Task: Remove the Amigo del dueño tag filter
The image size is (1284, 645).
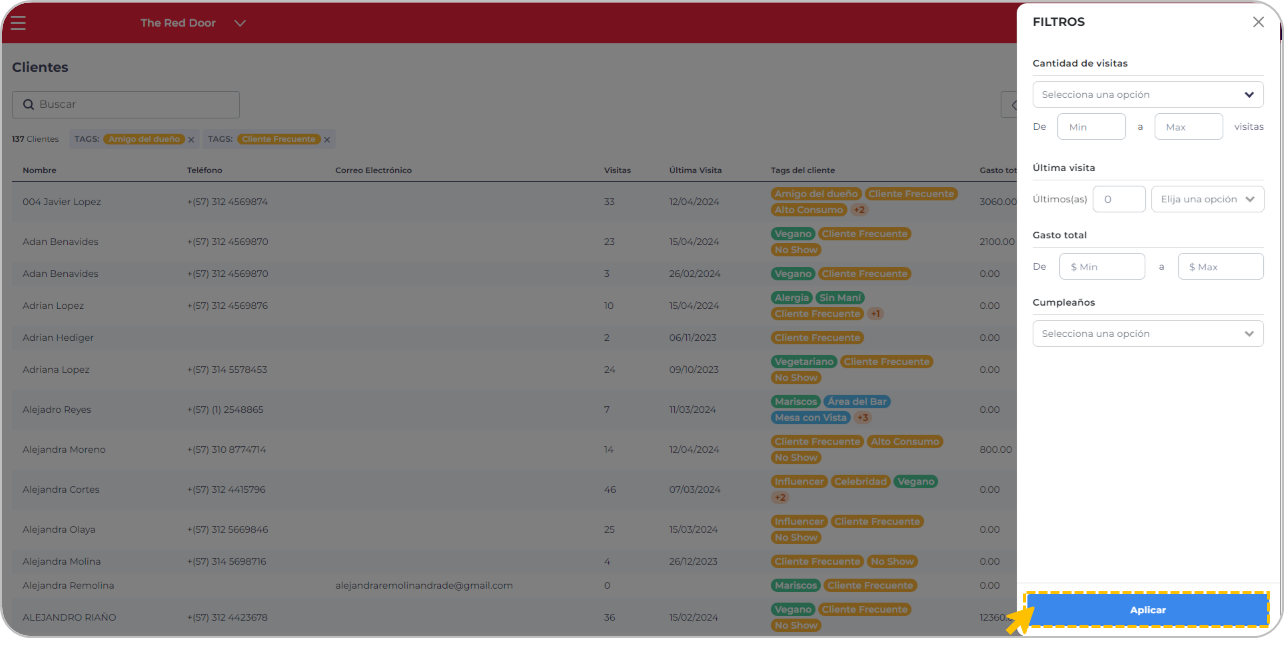Action: (x=191, y=140)
